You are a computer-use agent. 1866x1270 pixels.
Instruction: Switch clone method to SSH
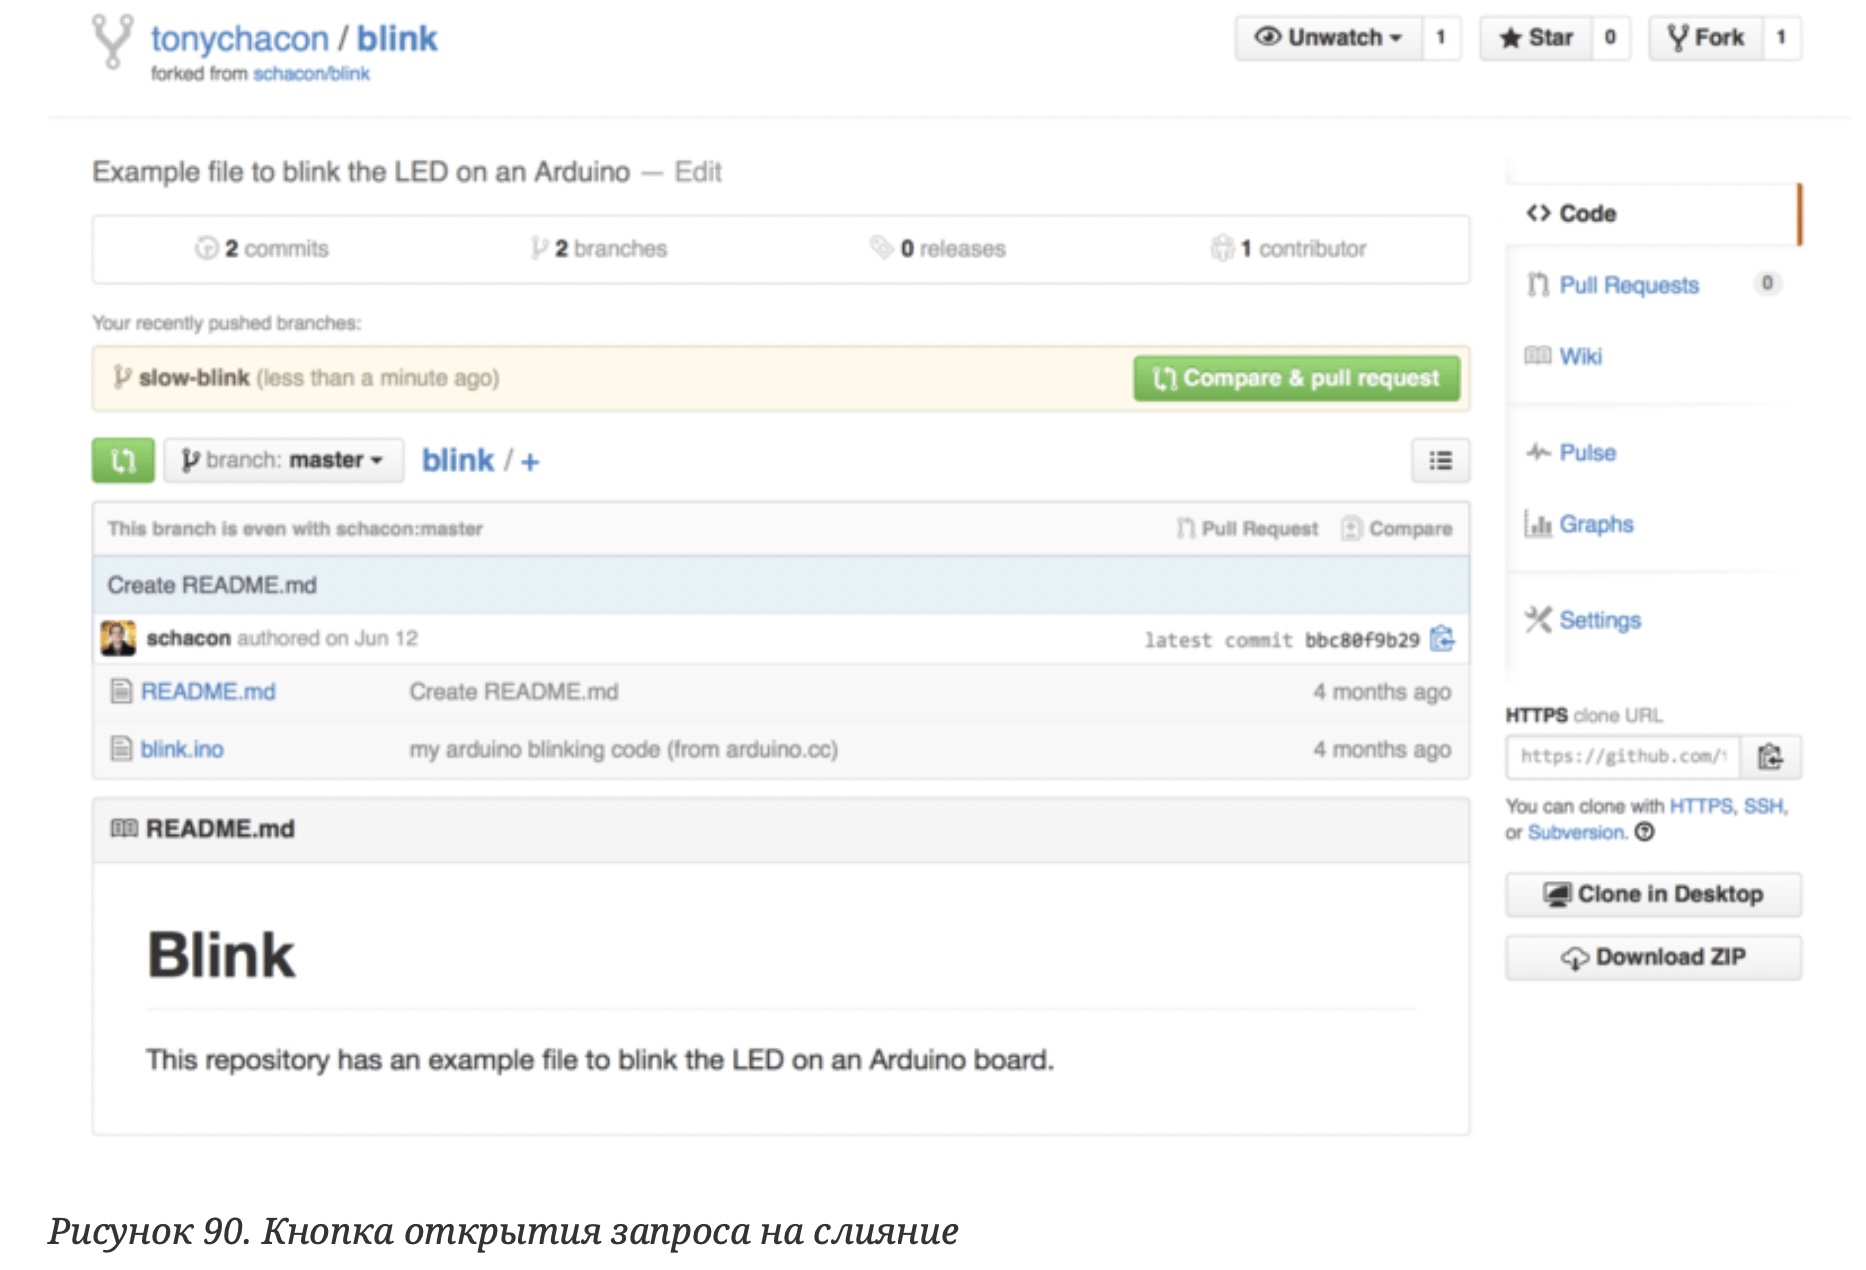(1764, 806)
